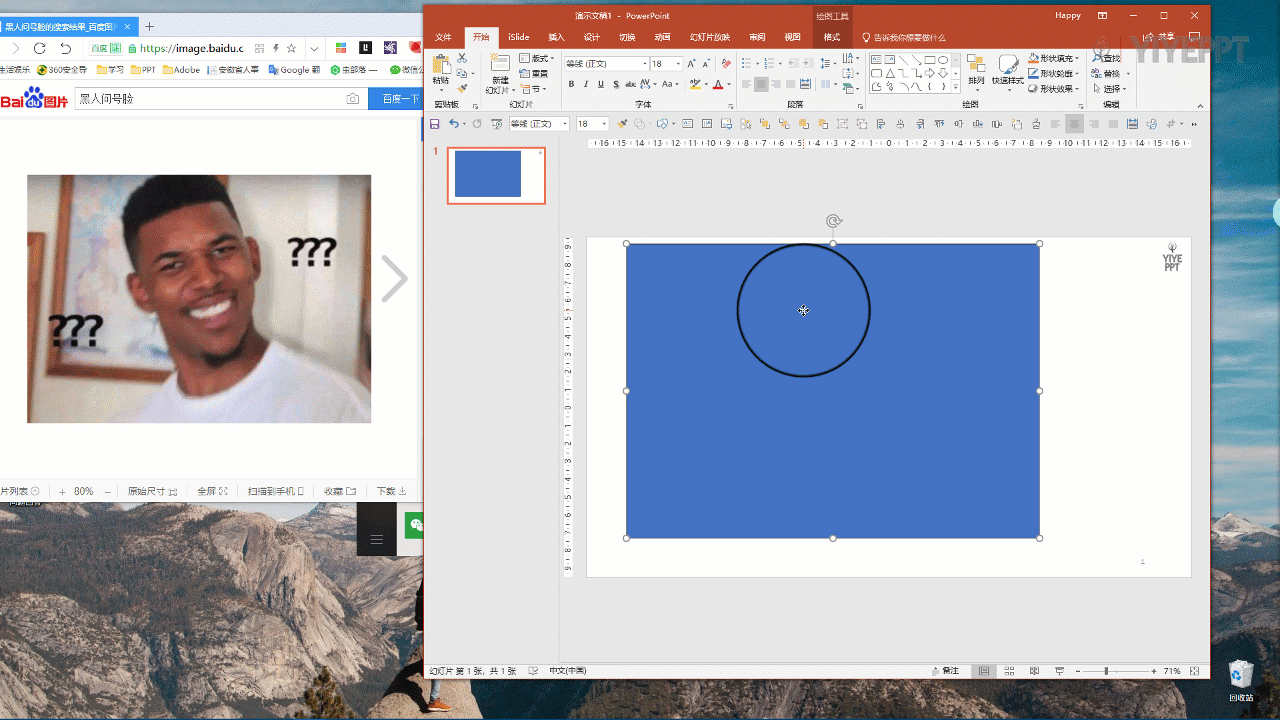Click the Clear Formatting eraser icon
Screen dimensions: 1280x720
726,64
